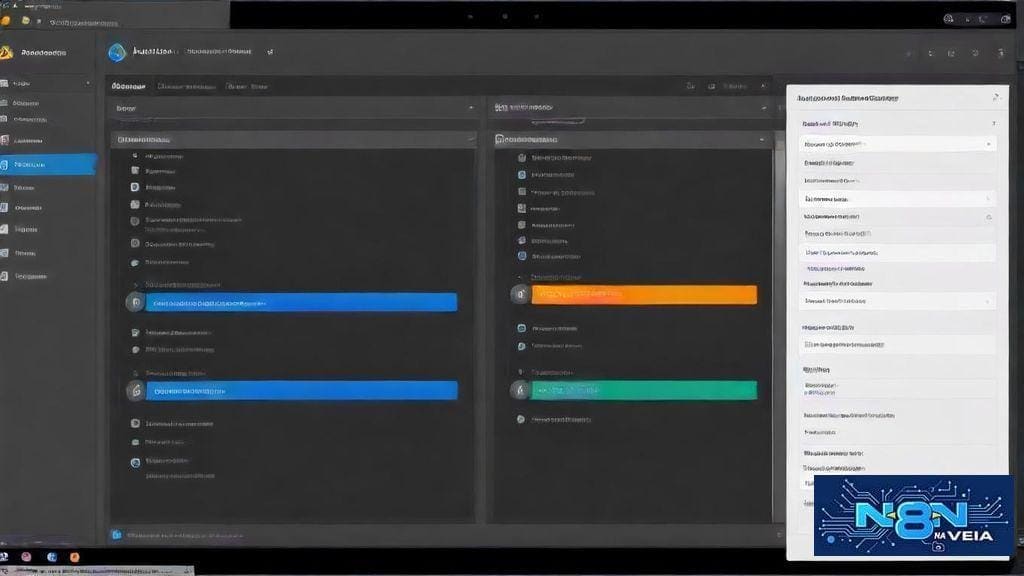
Task: Click the orange circle icon at top-left corner
Action: pos(6,21)
